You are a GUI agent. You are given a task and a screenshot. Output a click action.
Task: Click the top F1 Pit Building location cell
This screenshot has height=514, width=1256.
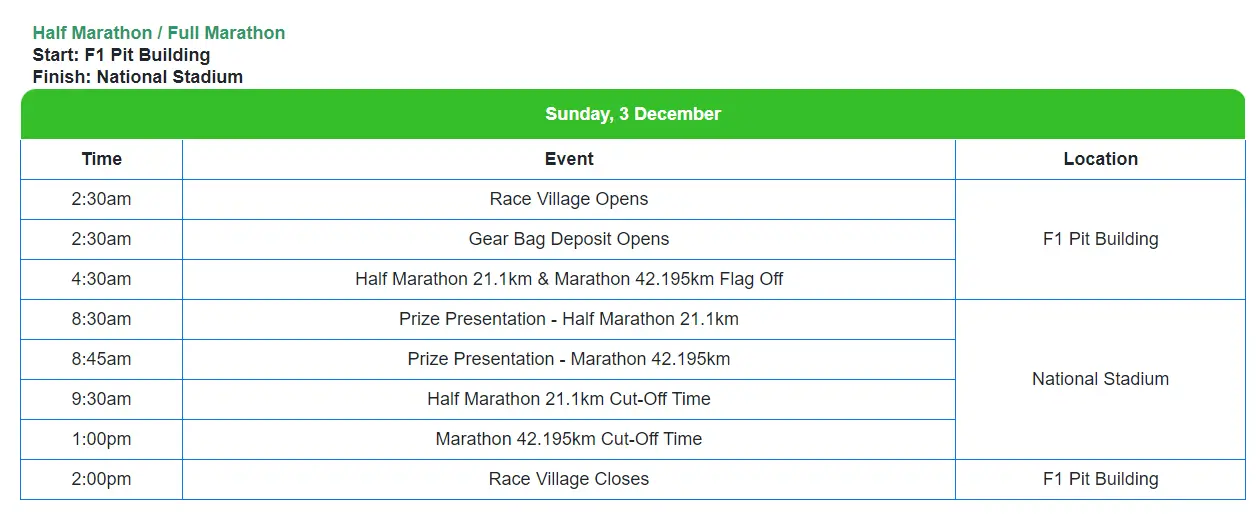click(x=1101, y=239)
